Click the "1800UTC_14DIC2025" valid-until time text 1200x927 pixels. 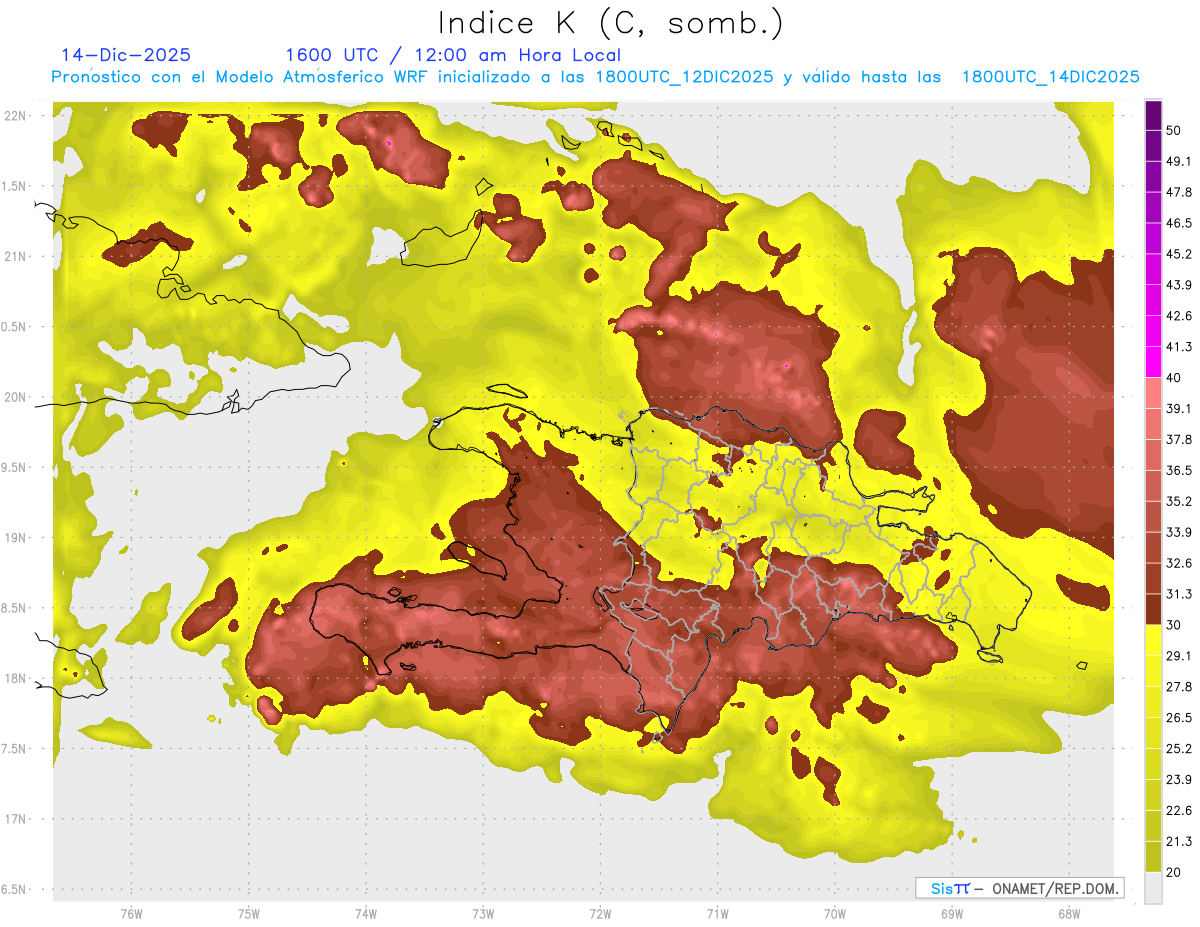(x=1050, y=77)
